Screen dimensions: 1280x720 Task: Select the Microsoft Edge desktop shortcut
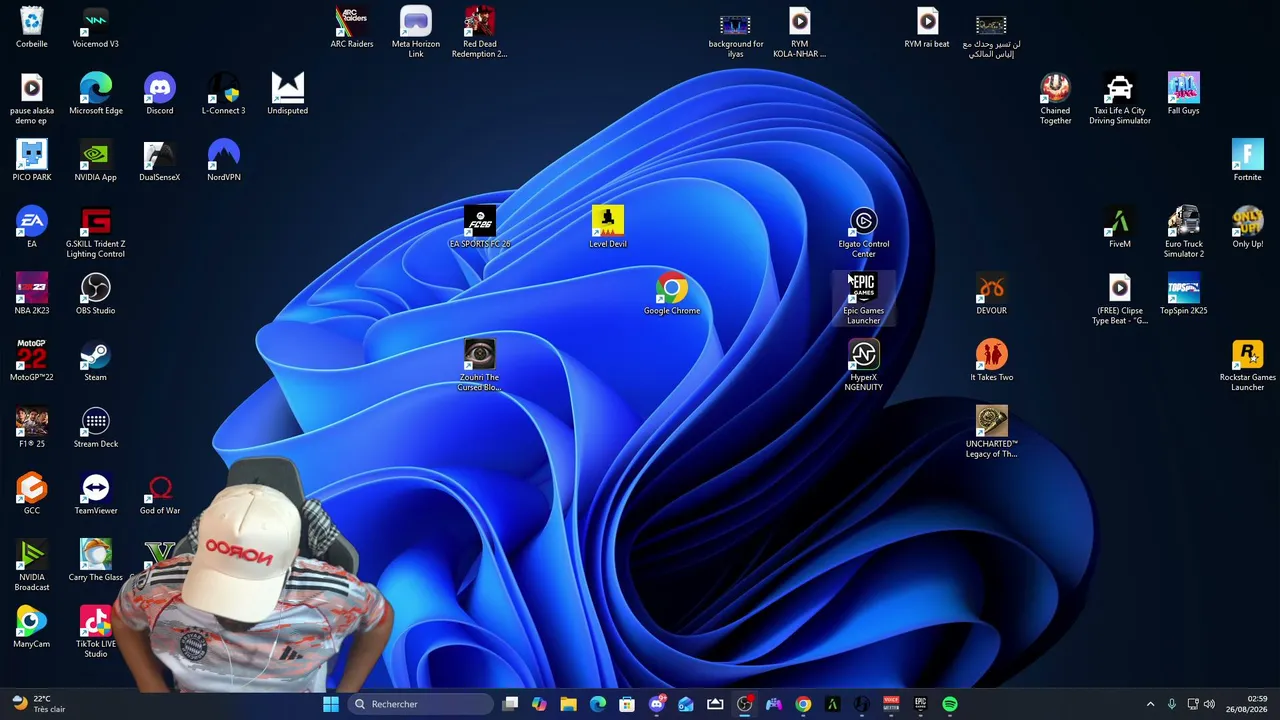coord(96,95)
